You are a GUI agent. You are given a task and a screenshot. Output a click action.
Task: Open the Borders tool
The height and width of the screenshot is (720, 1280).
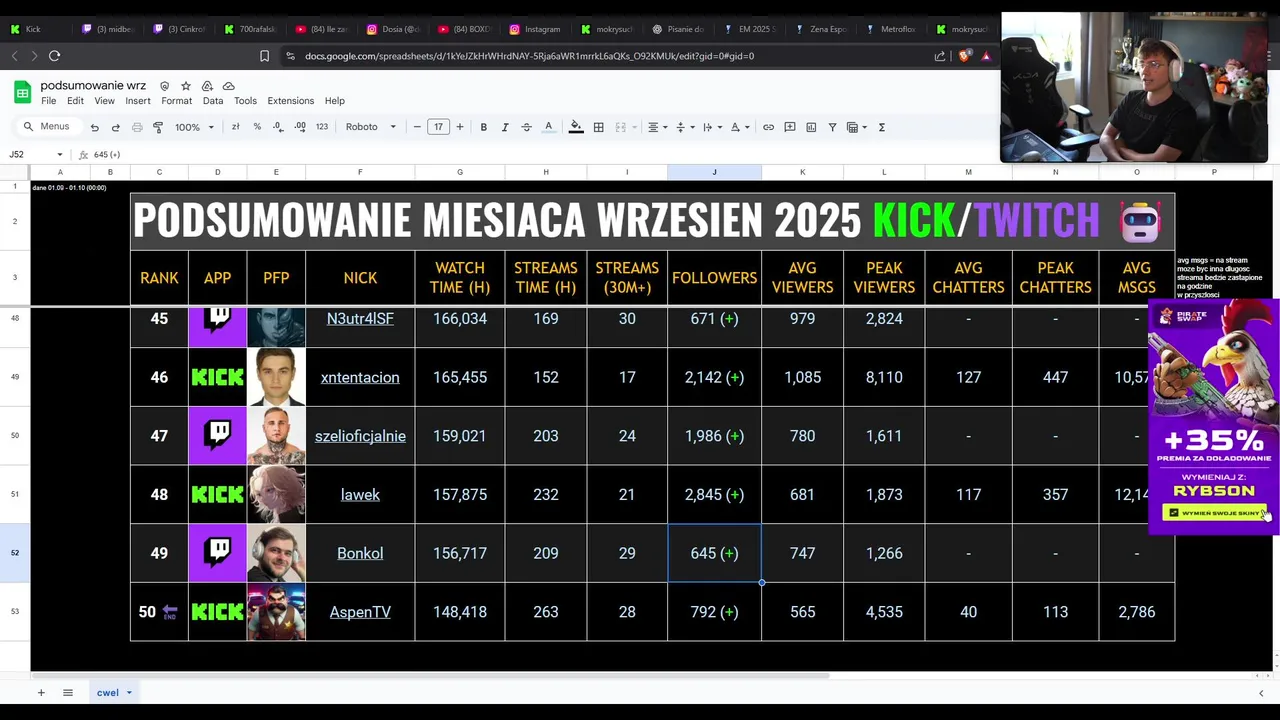[x=598, y=127]
